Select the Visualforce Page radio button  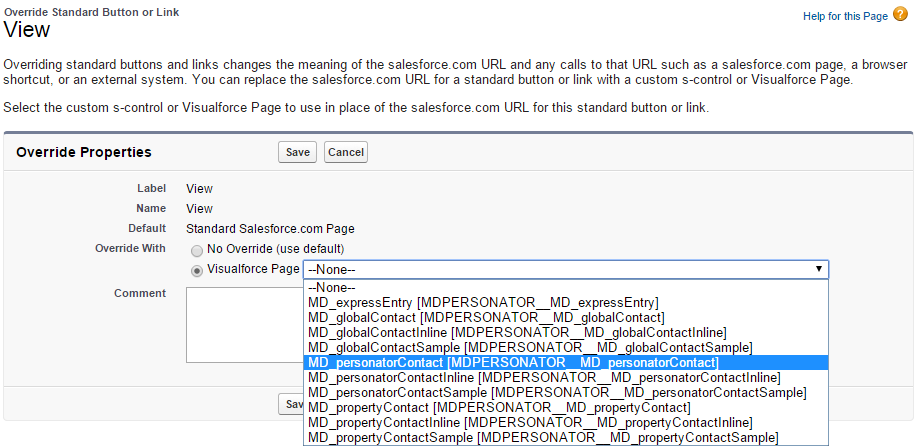click(197, 270)
